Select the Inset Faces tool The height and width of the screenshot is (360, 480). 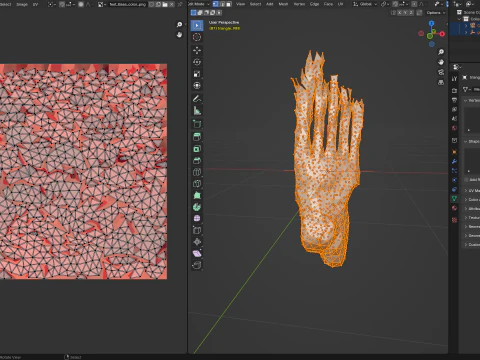[197, 149]
